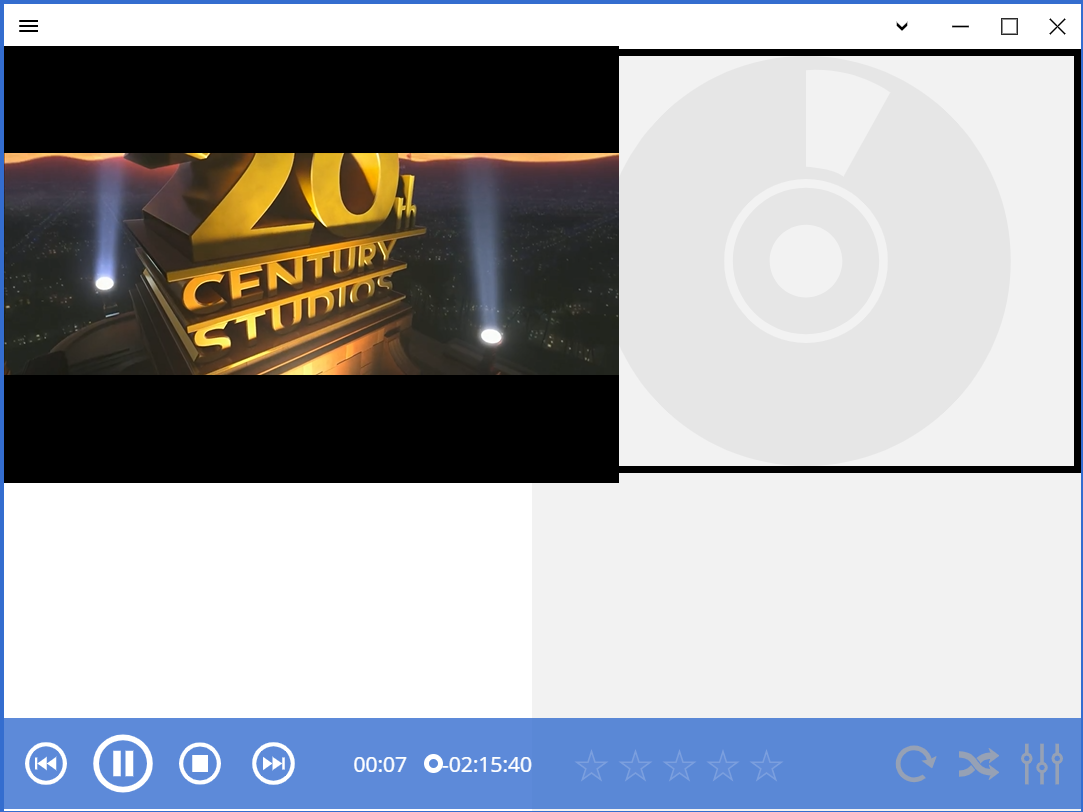Skip to the previous track
This screenshot has height=812, width=1083.
pyautogui.click(x=46, y=764)
